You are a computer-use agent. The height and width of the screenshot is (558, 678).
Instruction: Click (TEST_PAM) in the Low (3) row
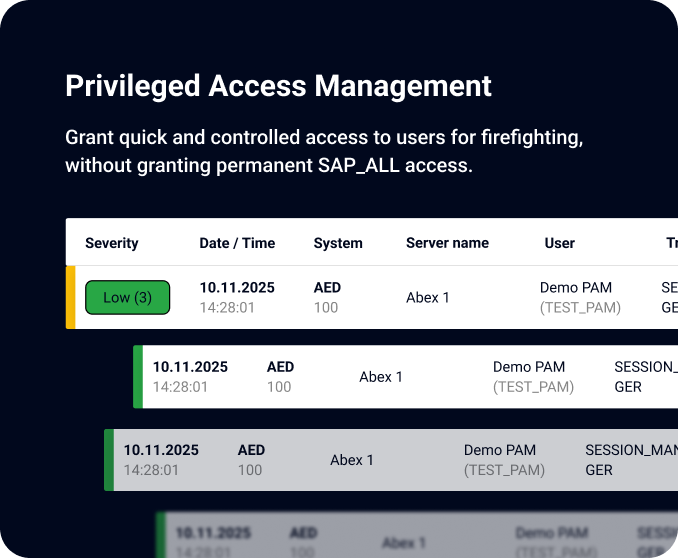(x=580, y=308)
